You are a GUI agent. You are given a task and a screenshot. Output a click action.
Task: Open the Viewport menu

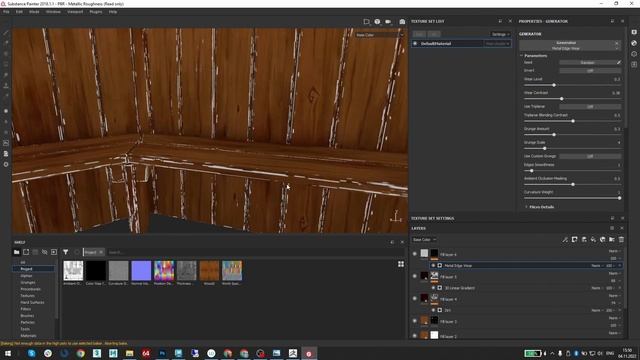tap(75, 12)
